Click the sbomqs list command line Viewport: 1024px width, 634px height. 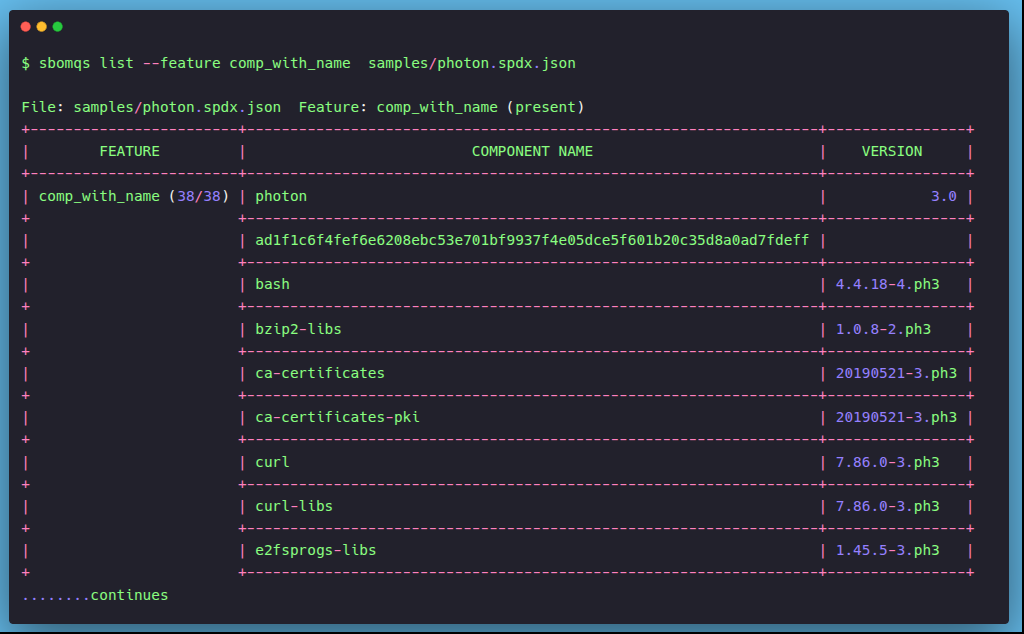pyautogui.click(x=298, y=63)
